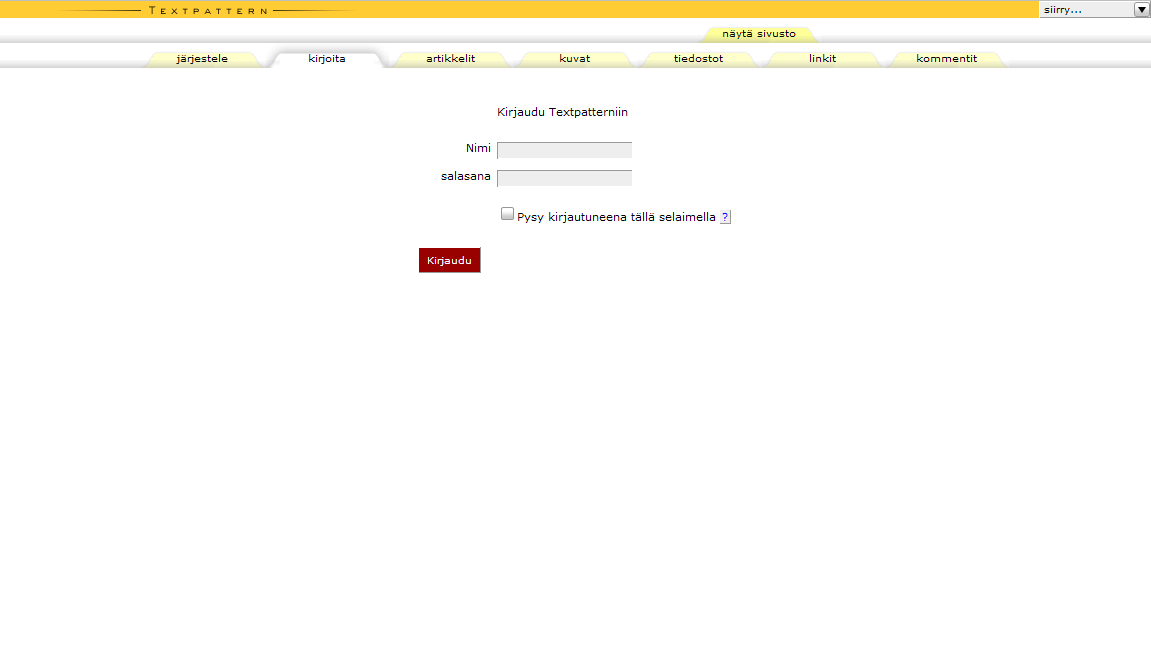Focus the Nimi input field
1151x672 pixels.
[x=564, y=150]
